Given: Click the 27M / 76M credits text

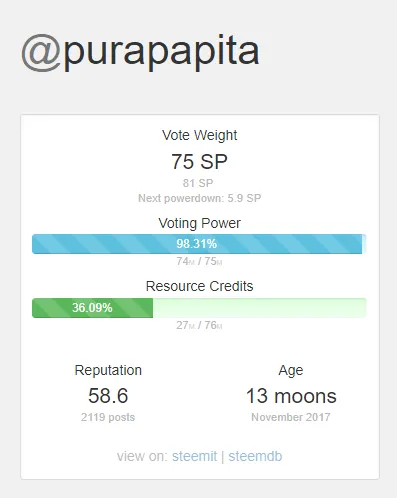Looking at the screenshot, I should pyautogui.click(x=199, y=325).
